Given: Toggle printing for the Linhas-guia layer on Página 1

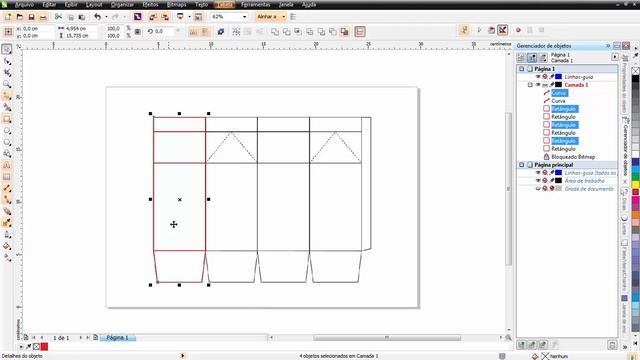Looking at the screenshot, I should 545,77.
